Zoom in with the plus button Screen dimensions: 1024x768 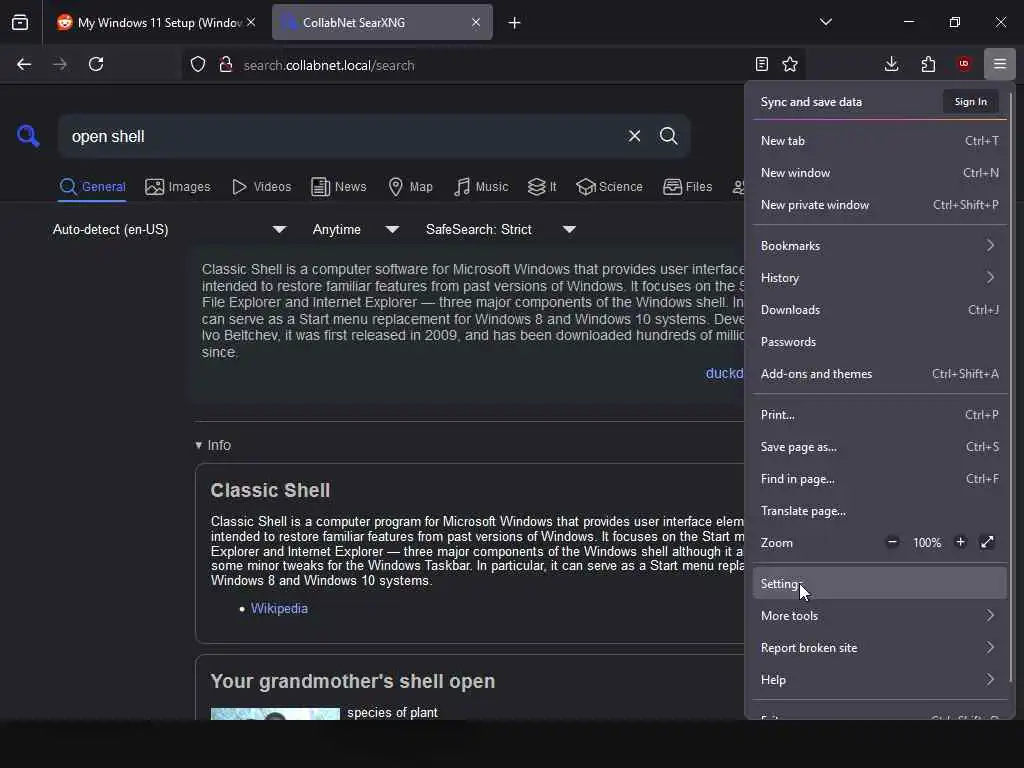click(961, 542)
